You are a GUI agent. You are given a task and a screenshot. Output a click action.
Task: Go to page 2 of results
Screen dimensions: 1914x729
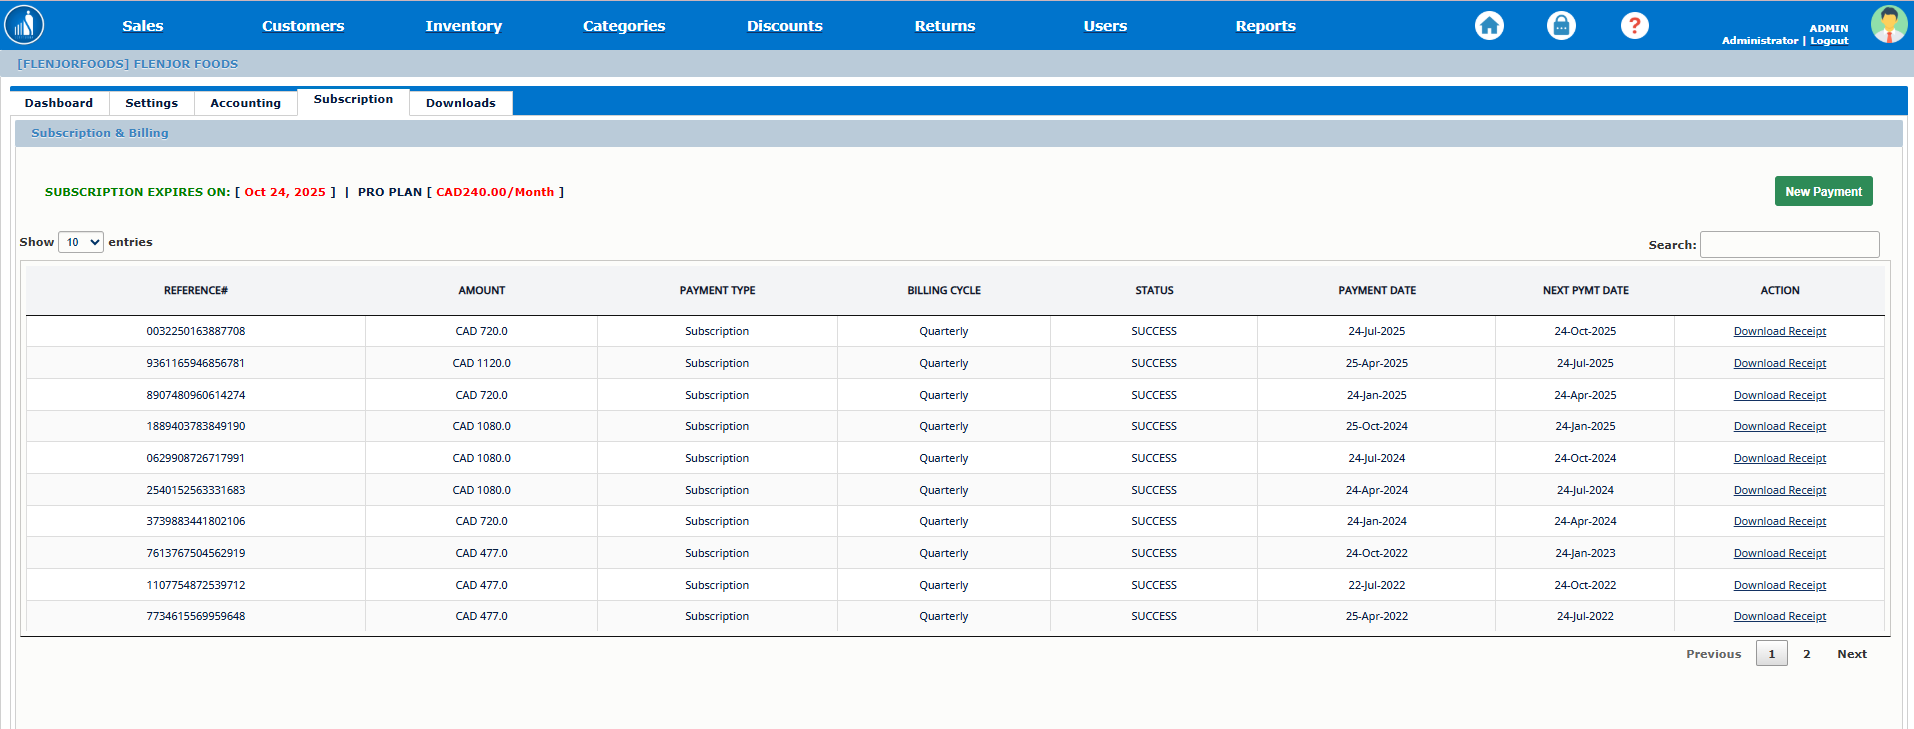tap(1807, 654)
